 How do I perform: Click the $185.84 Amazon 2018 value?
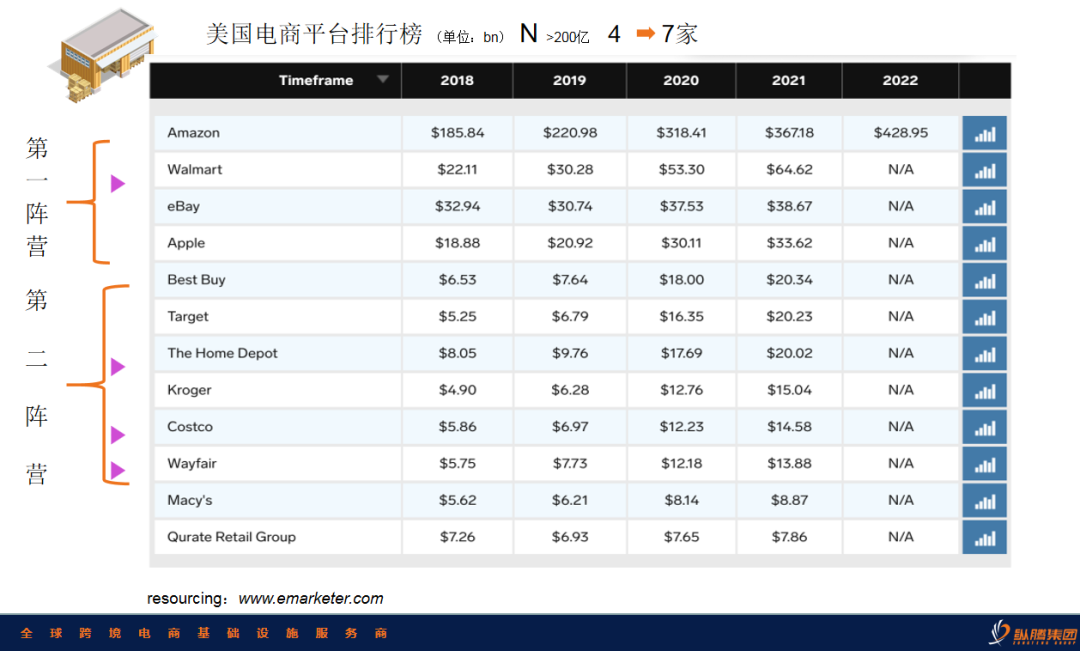point(457,132)
